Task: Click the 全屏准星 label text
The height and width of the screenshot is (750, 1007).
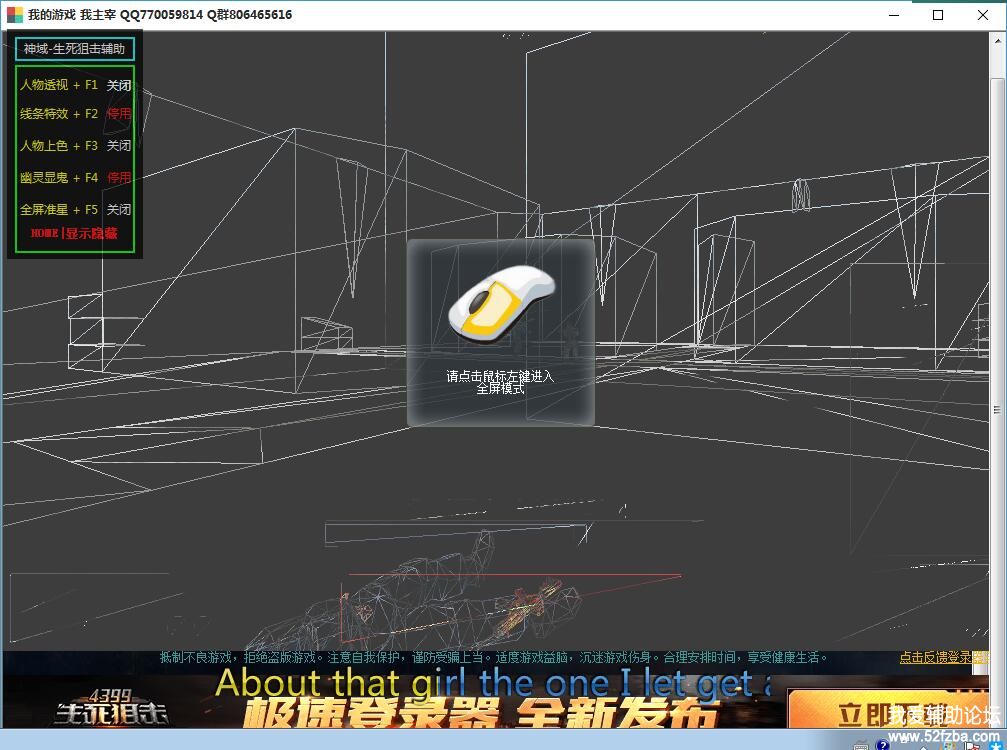Action: (x=44, y=209)
